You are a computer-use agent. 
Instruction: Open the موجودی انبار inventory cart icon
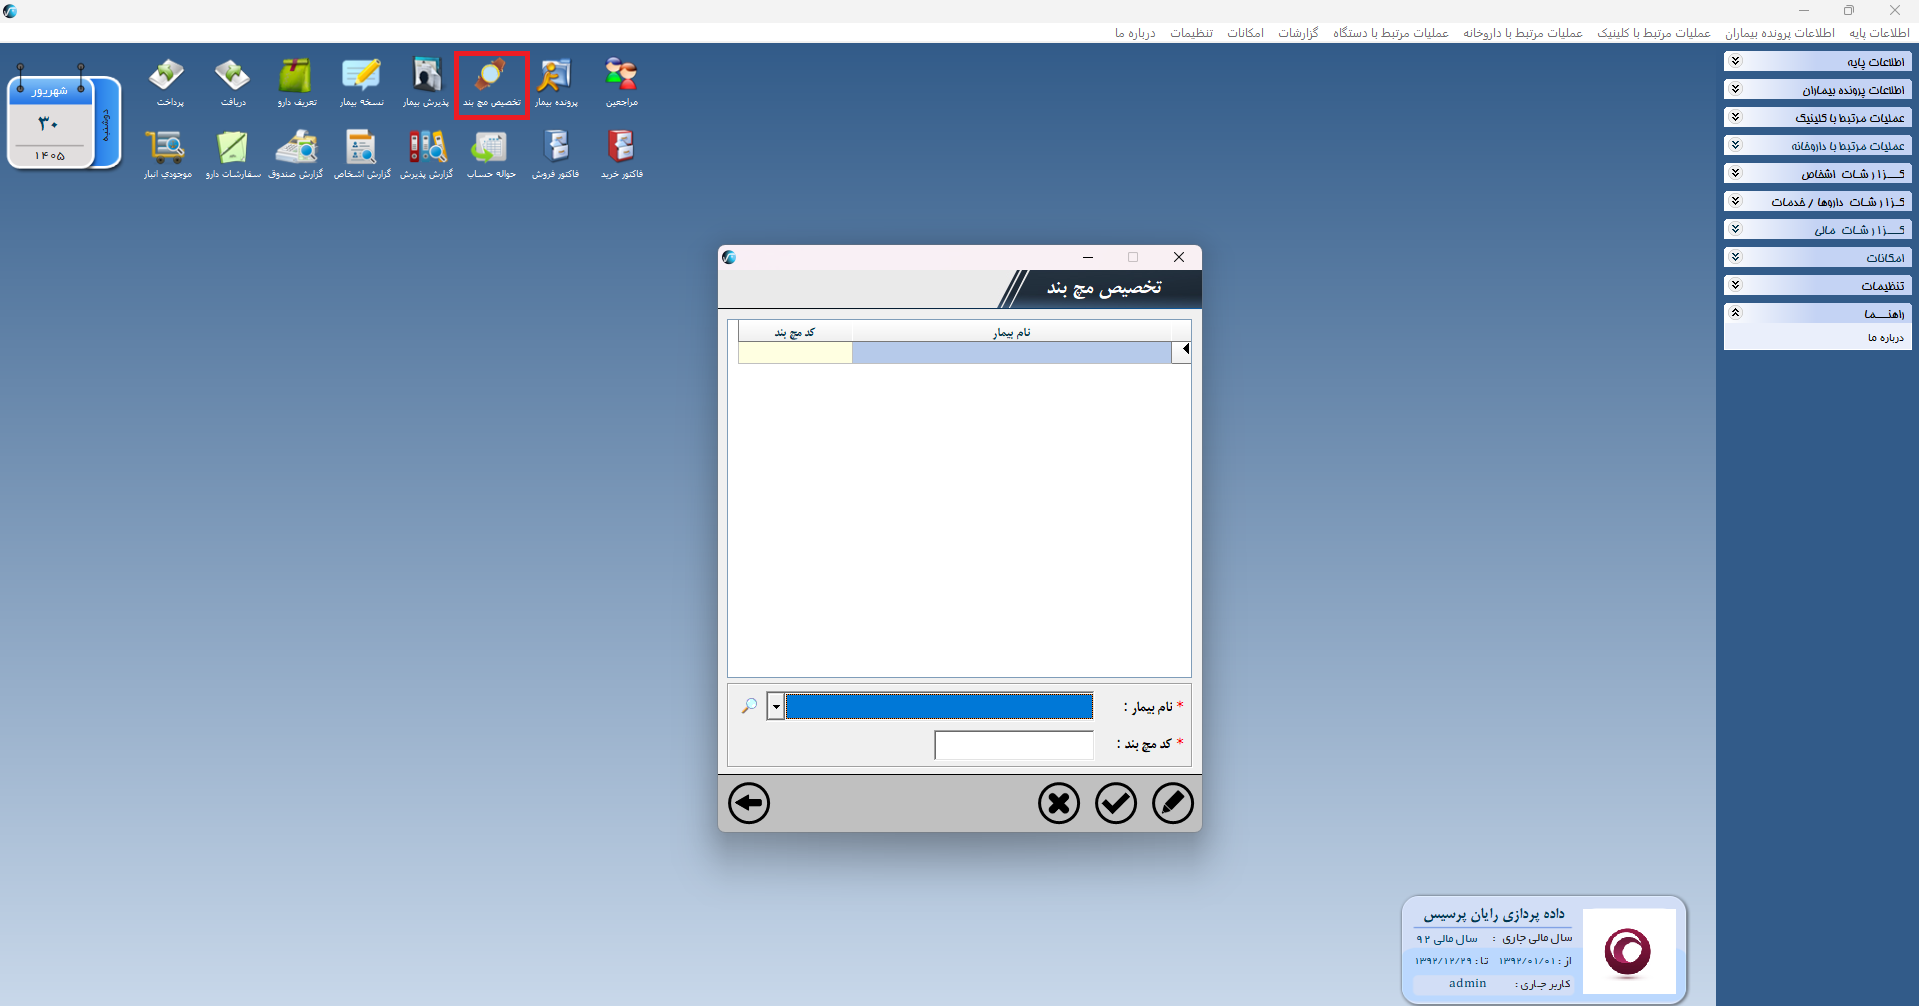coord(167,154)
